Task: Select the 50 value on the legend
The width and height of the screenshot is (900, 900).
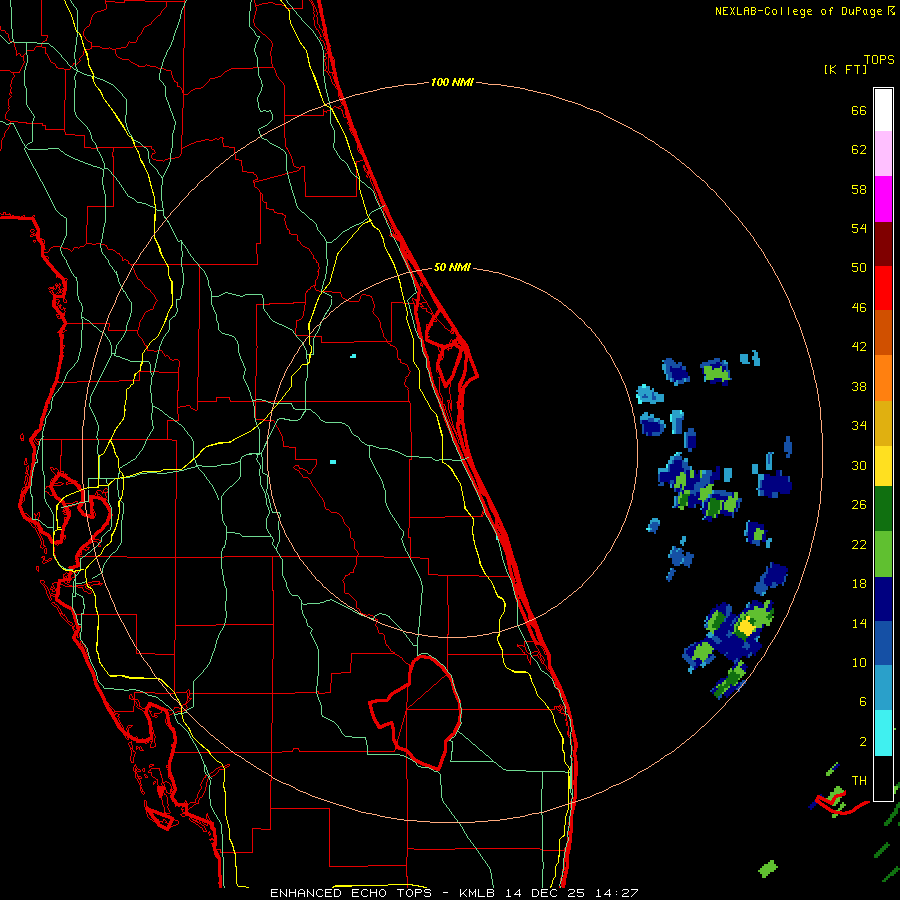Action: (x=859, y=268)
